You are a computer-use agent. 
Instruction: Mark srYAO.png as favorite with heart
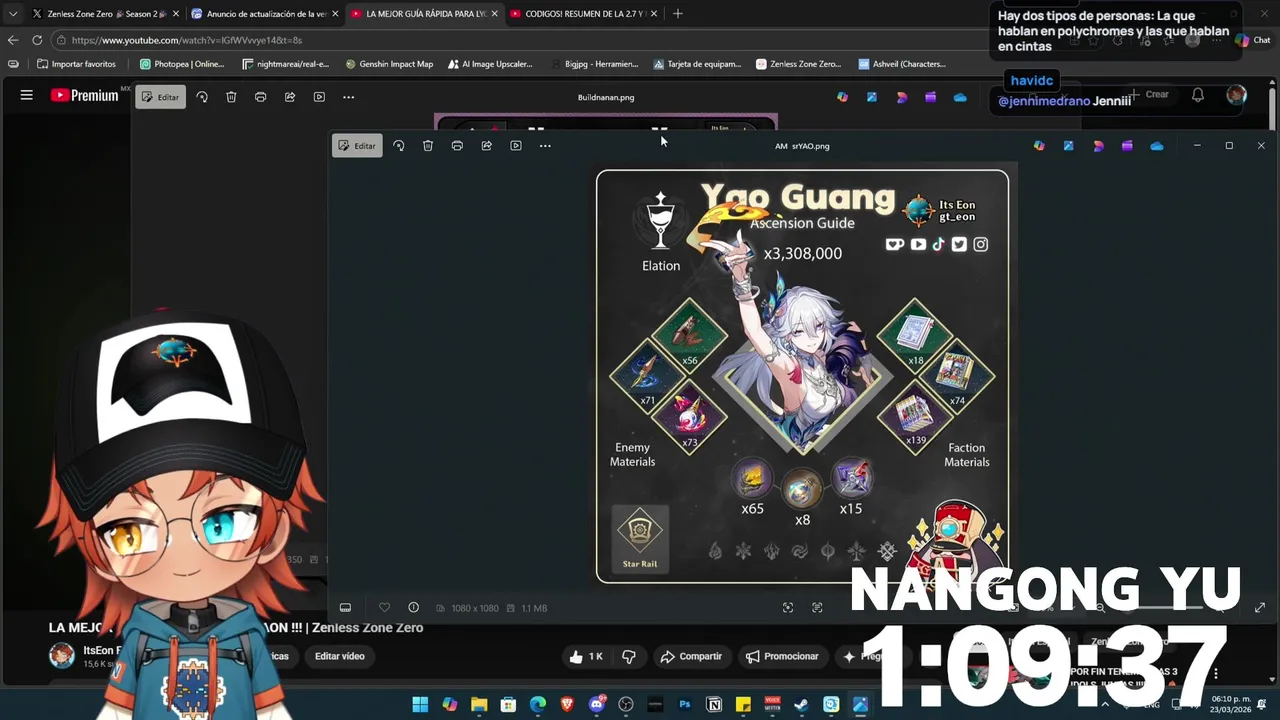[x=384, y=608]
